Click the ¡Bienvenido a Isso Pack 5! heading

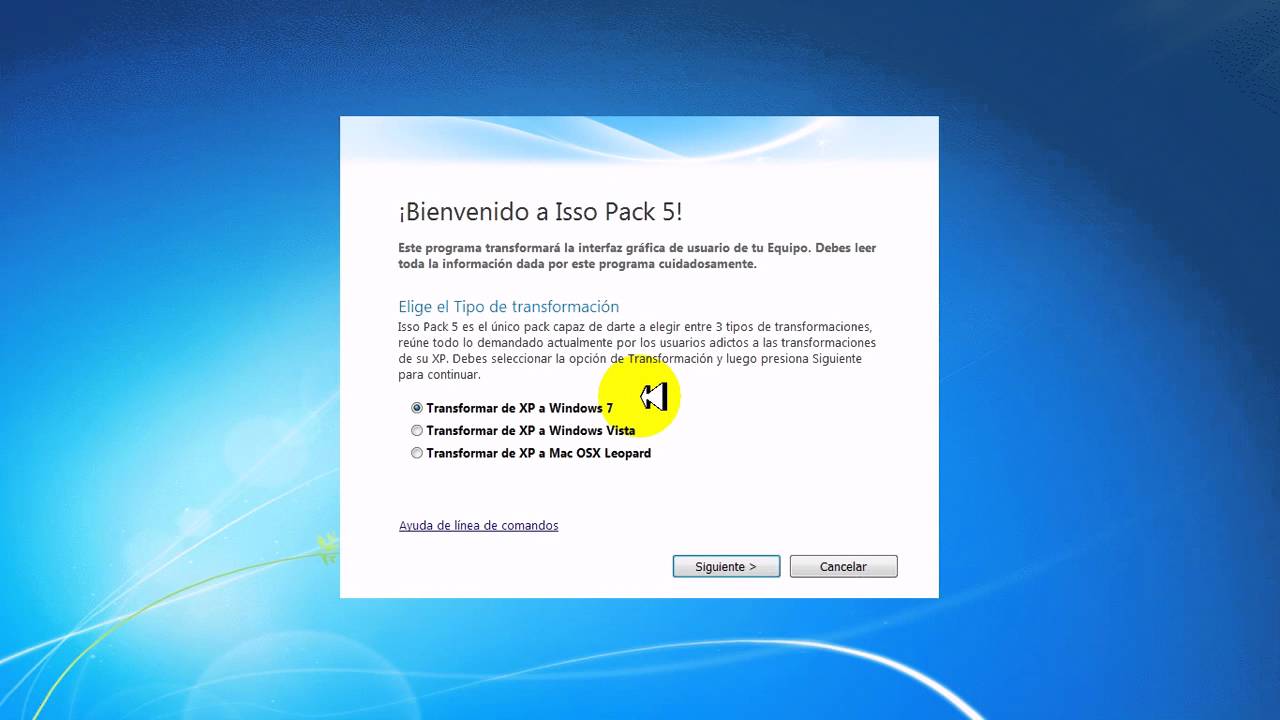(540, 212)
